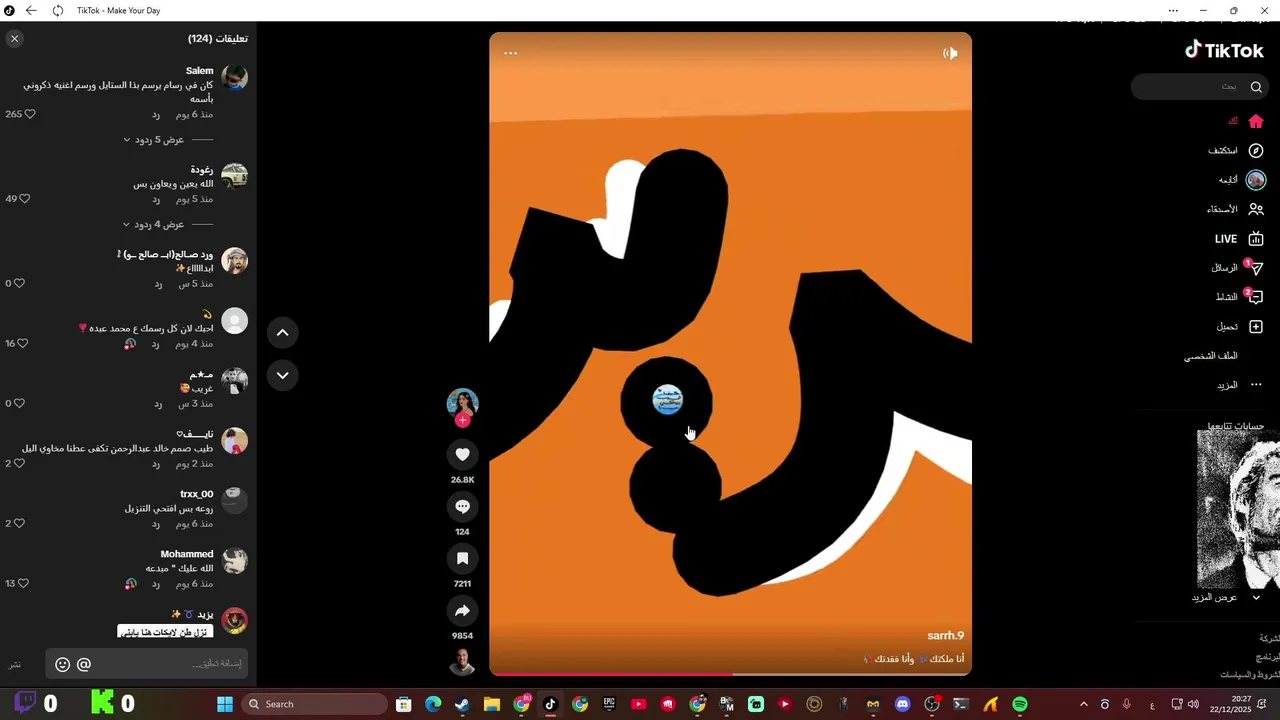Like the comment heart showing 16 likes
The width and height of the screenshot is (1280, 720).
[x=23, y=343]
